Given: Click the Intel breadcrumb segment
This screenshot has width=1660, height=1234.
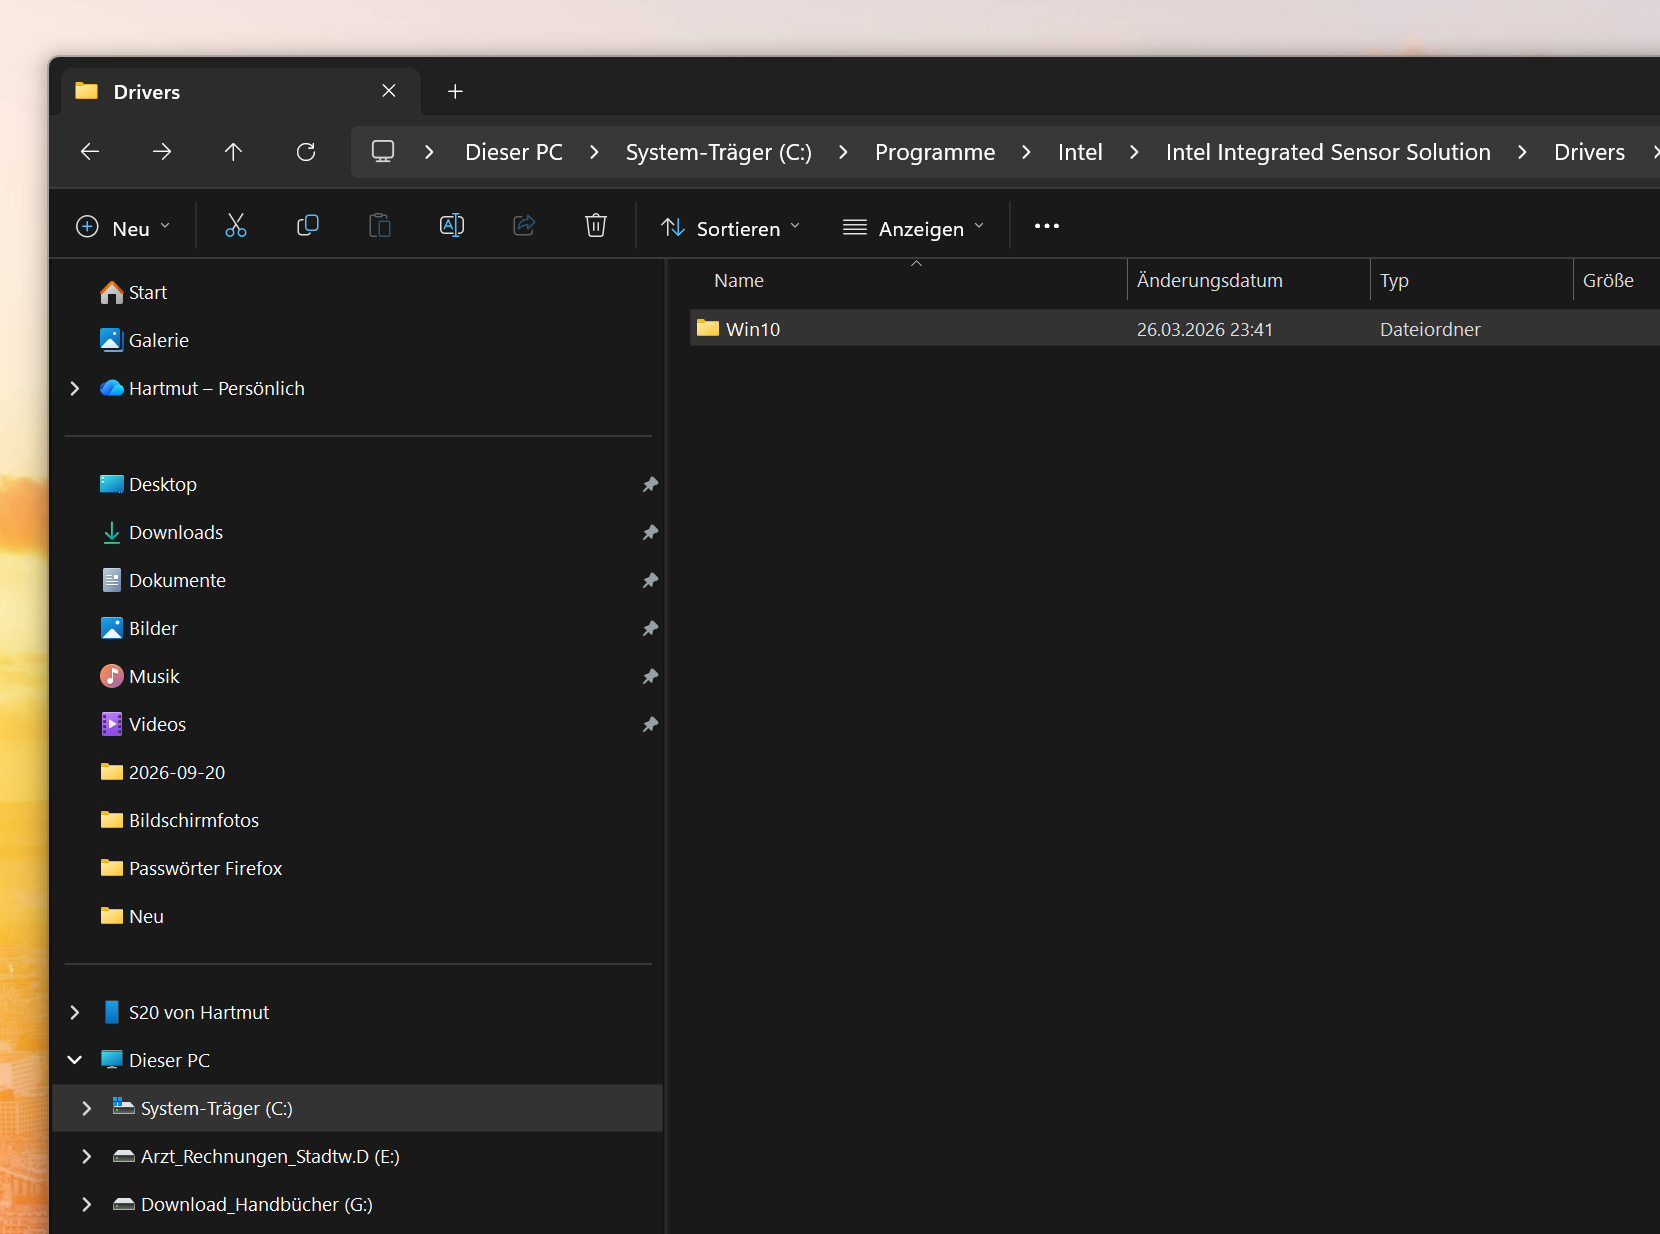Looking at the screenshot, I should 1080,152.
